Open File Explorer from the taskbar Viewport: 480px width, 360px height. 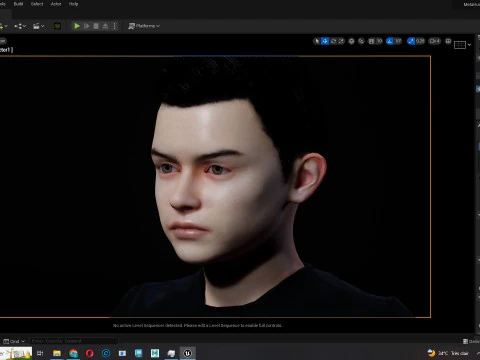57,353
